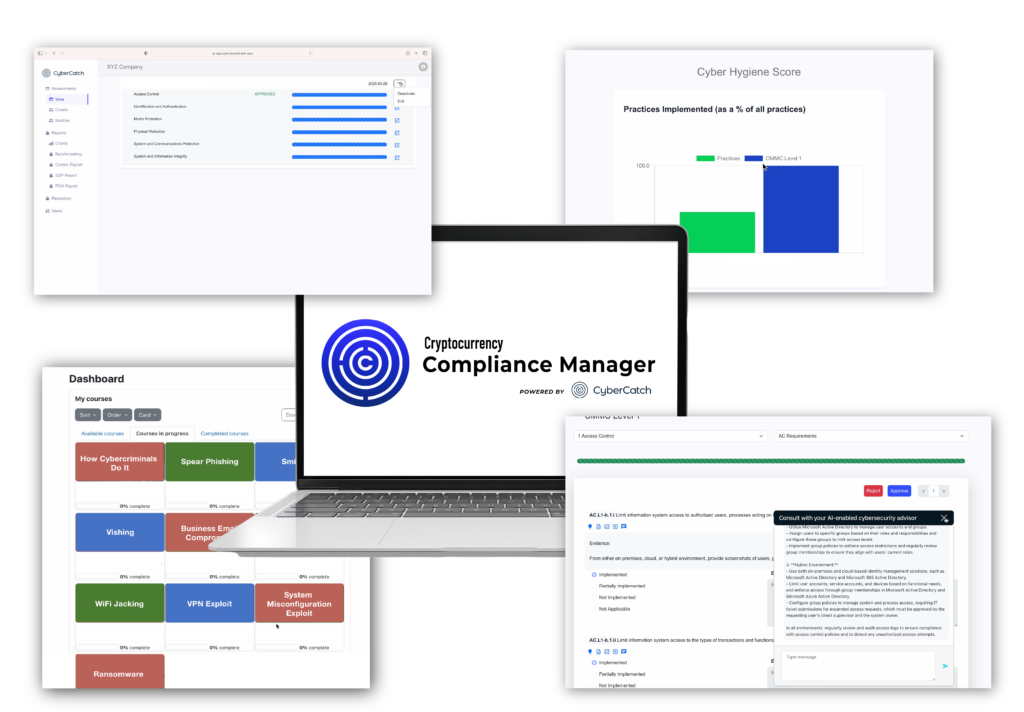Open System and Communications Protection link icon
Image resolution: width=1024 pixels, height=712 pixels.
tap(397, 145)
